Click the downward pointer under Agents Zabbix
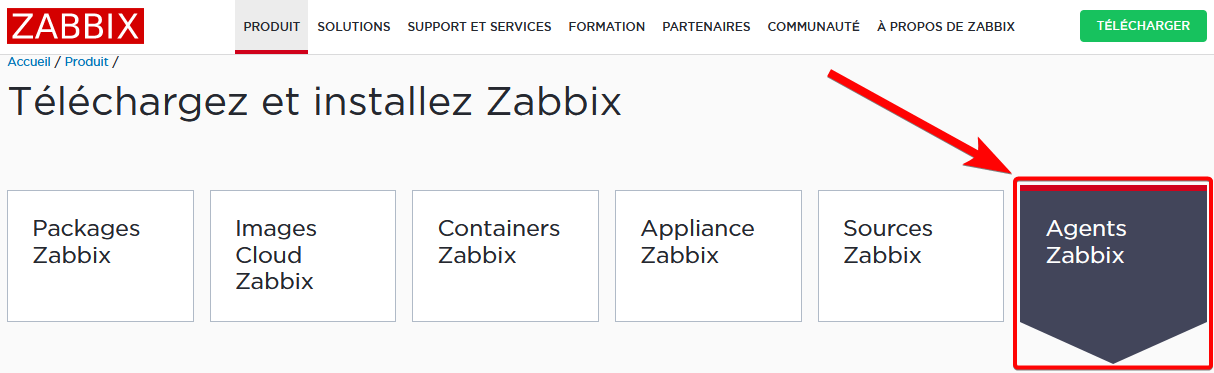The image size is (1214, 373). 1113,343
